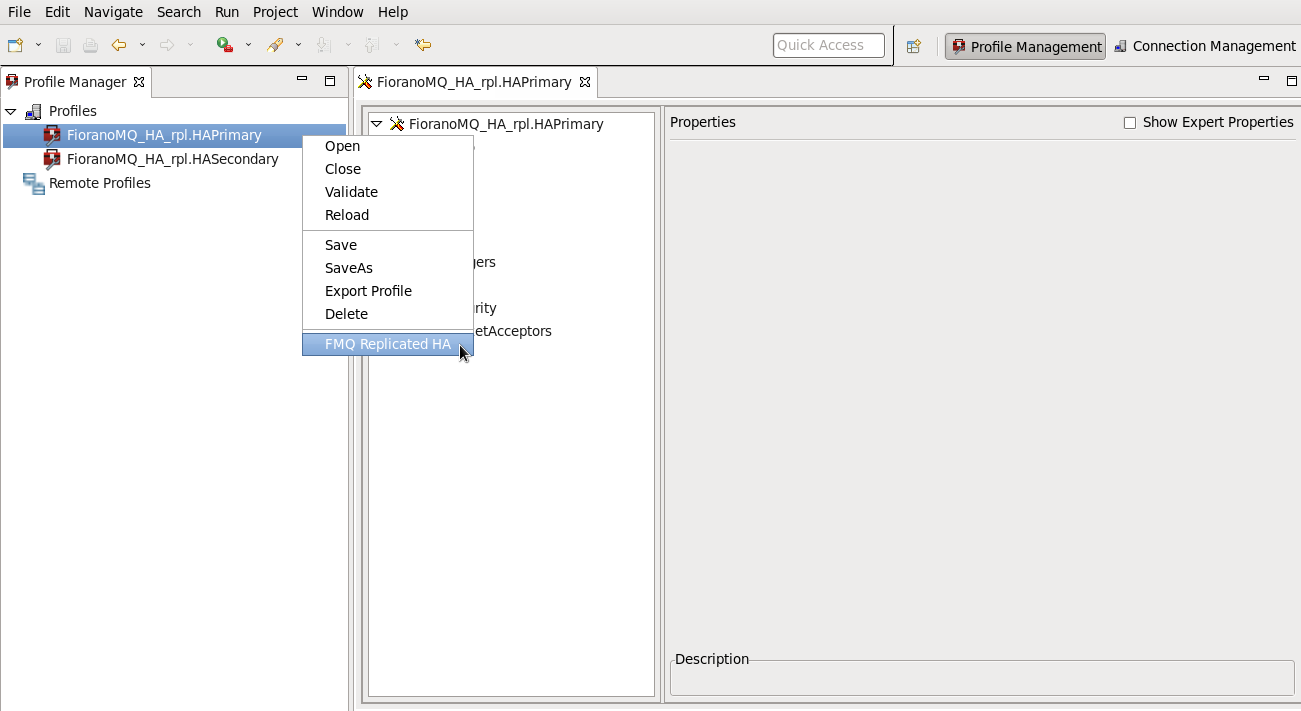Click the Properties heading in the editor
The width and height of the screenshot is (1301, 711).
703,122
